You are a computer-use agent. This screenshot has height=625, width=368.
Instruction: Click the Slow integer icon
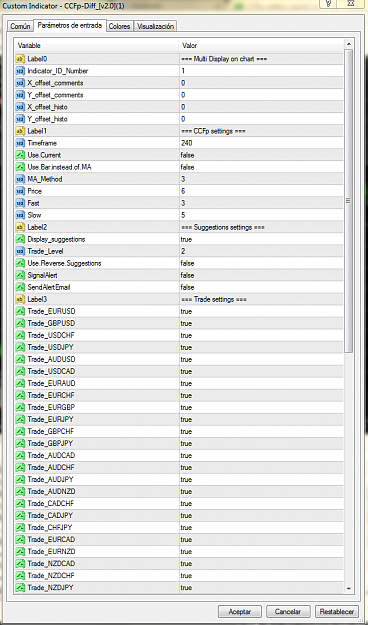pos(20,215)
